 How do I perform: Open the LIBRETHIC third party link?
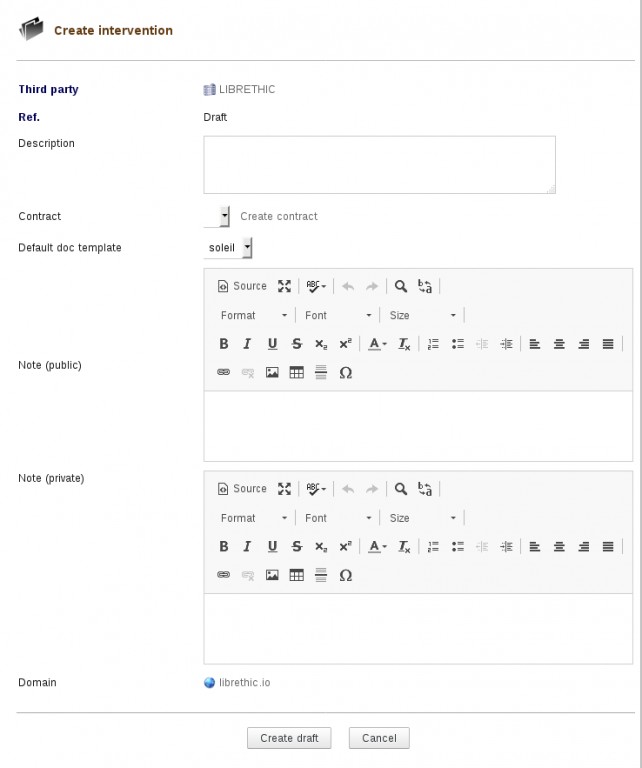[x=246, y=89]
